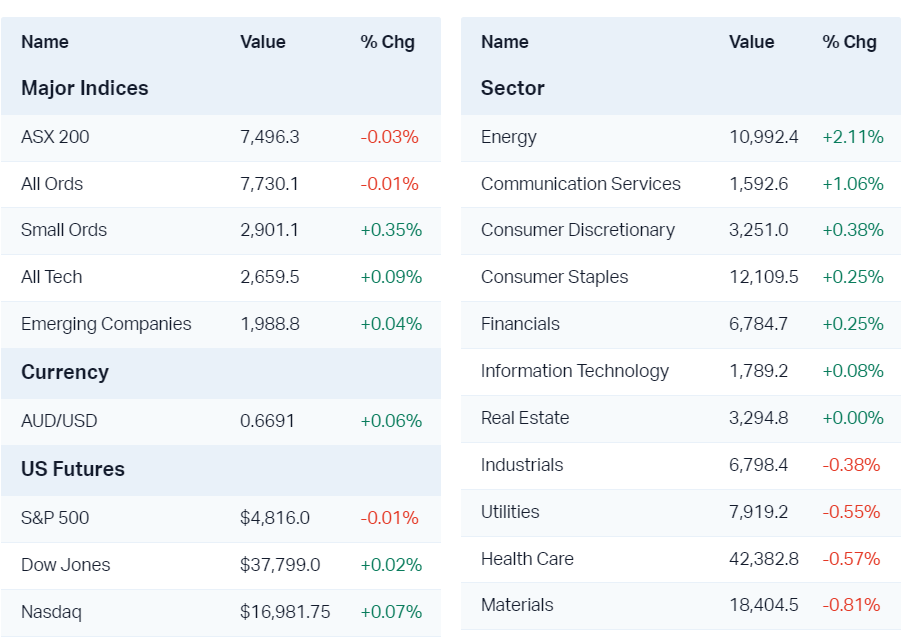This screenshot has width=903, height=637.
Task: Click the Nasdaq futures name
Action: 51,612
